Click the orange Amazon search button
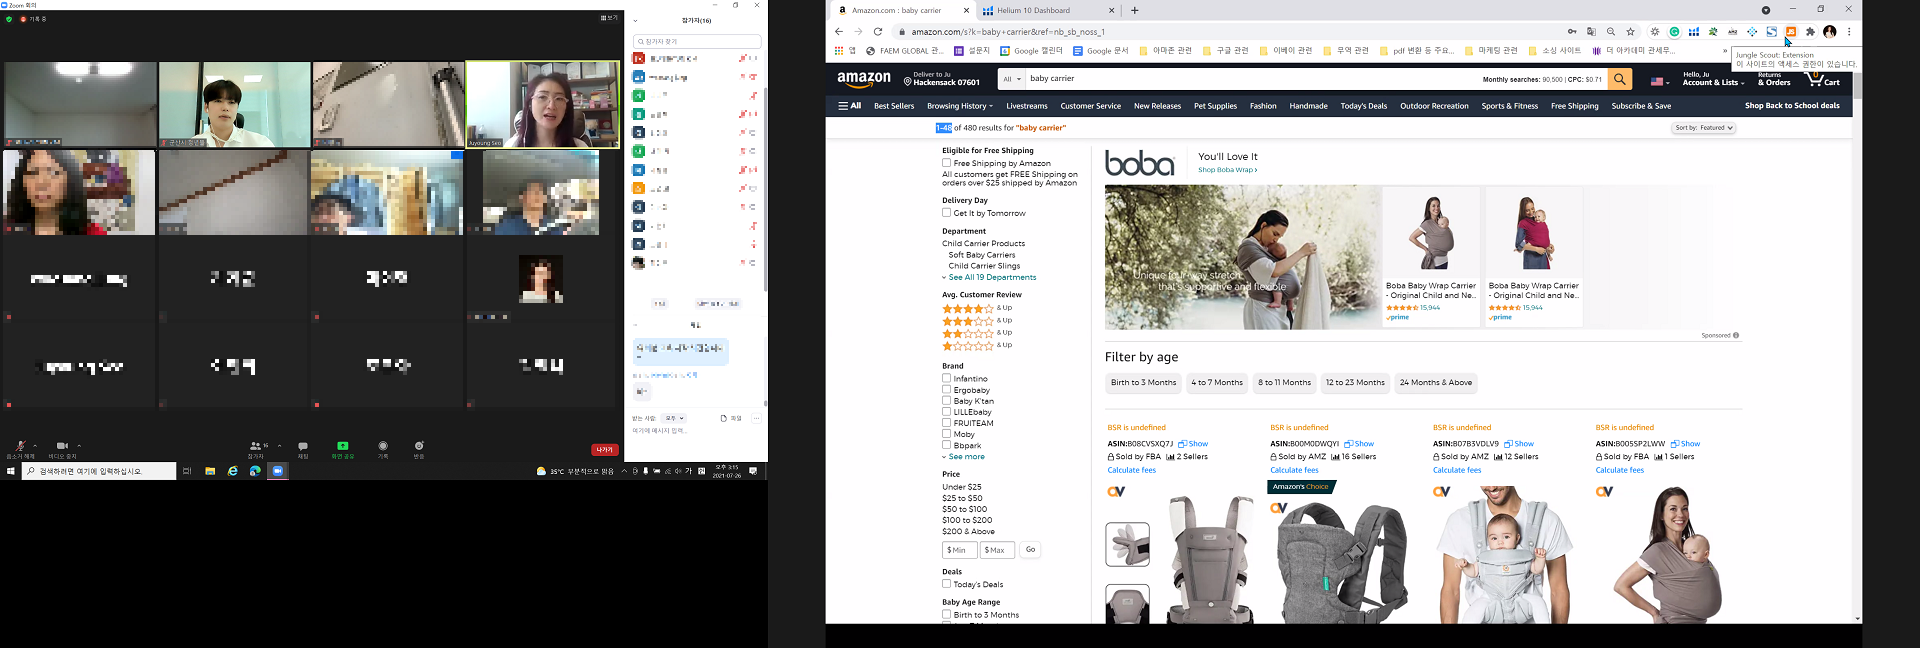This screenshot has width=1920, height=648. (x=1620, y=79)
